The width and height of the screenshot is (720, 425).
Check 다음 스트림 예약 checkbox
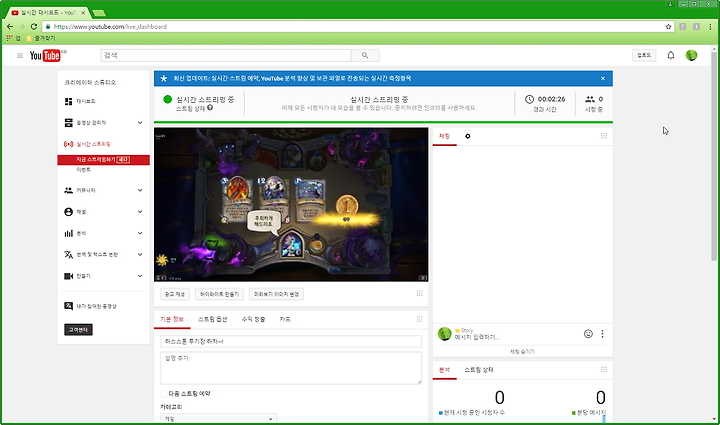(163, 393)
